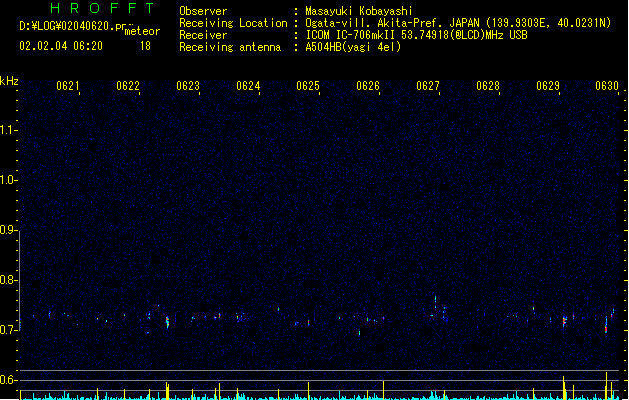Viewport: 629px width, 400px height.
Task: Click the Receiver label
Action: click(203, 35)
